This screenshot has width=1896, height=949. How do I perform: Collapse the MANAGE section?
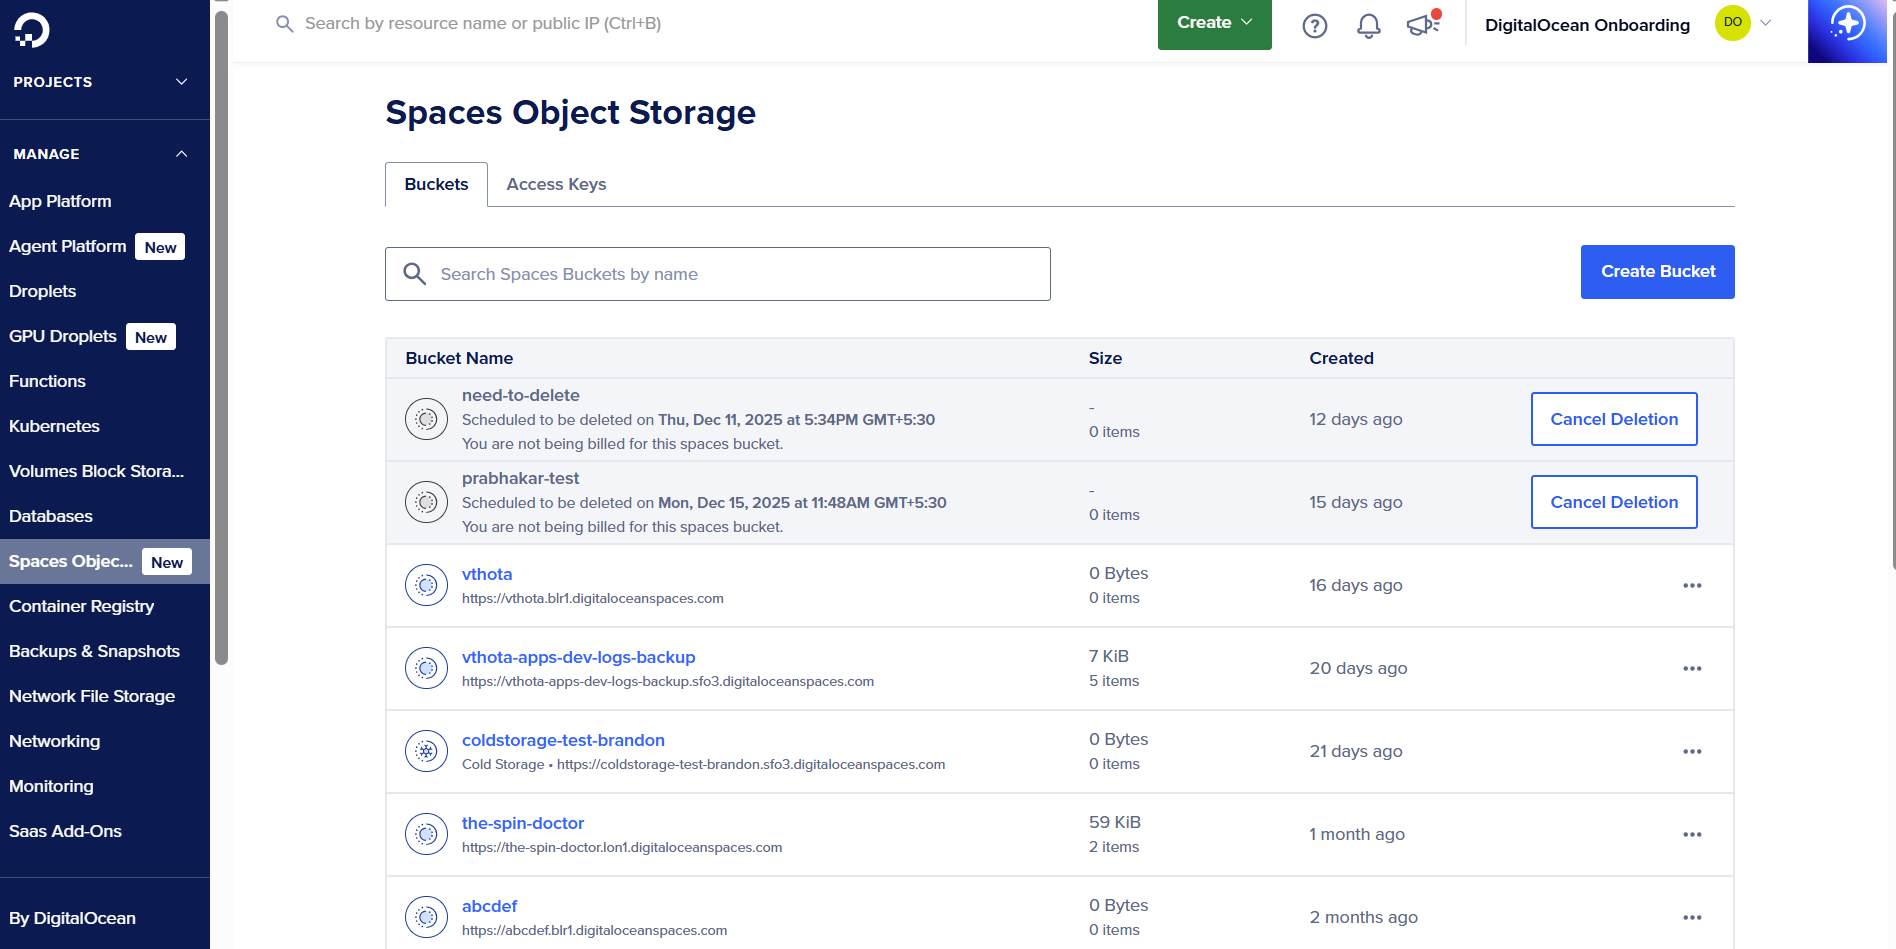(181, 153)
